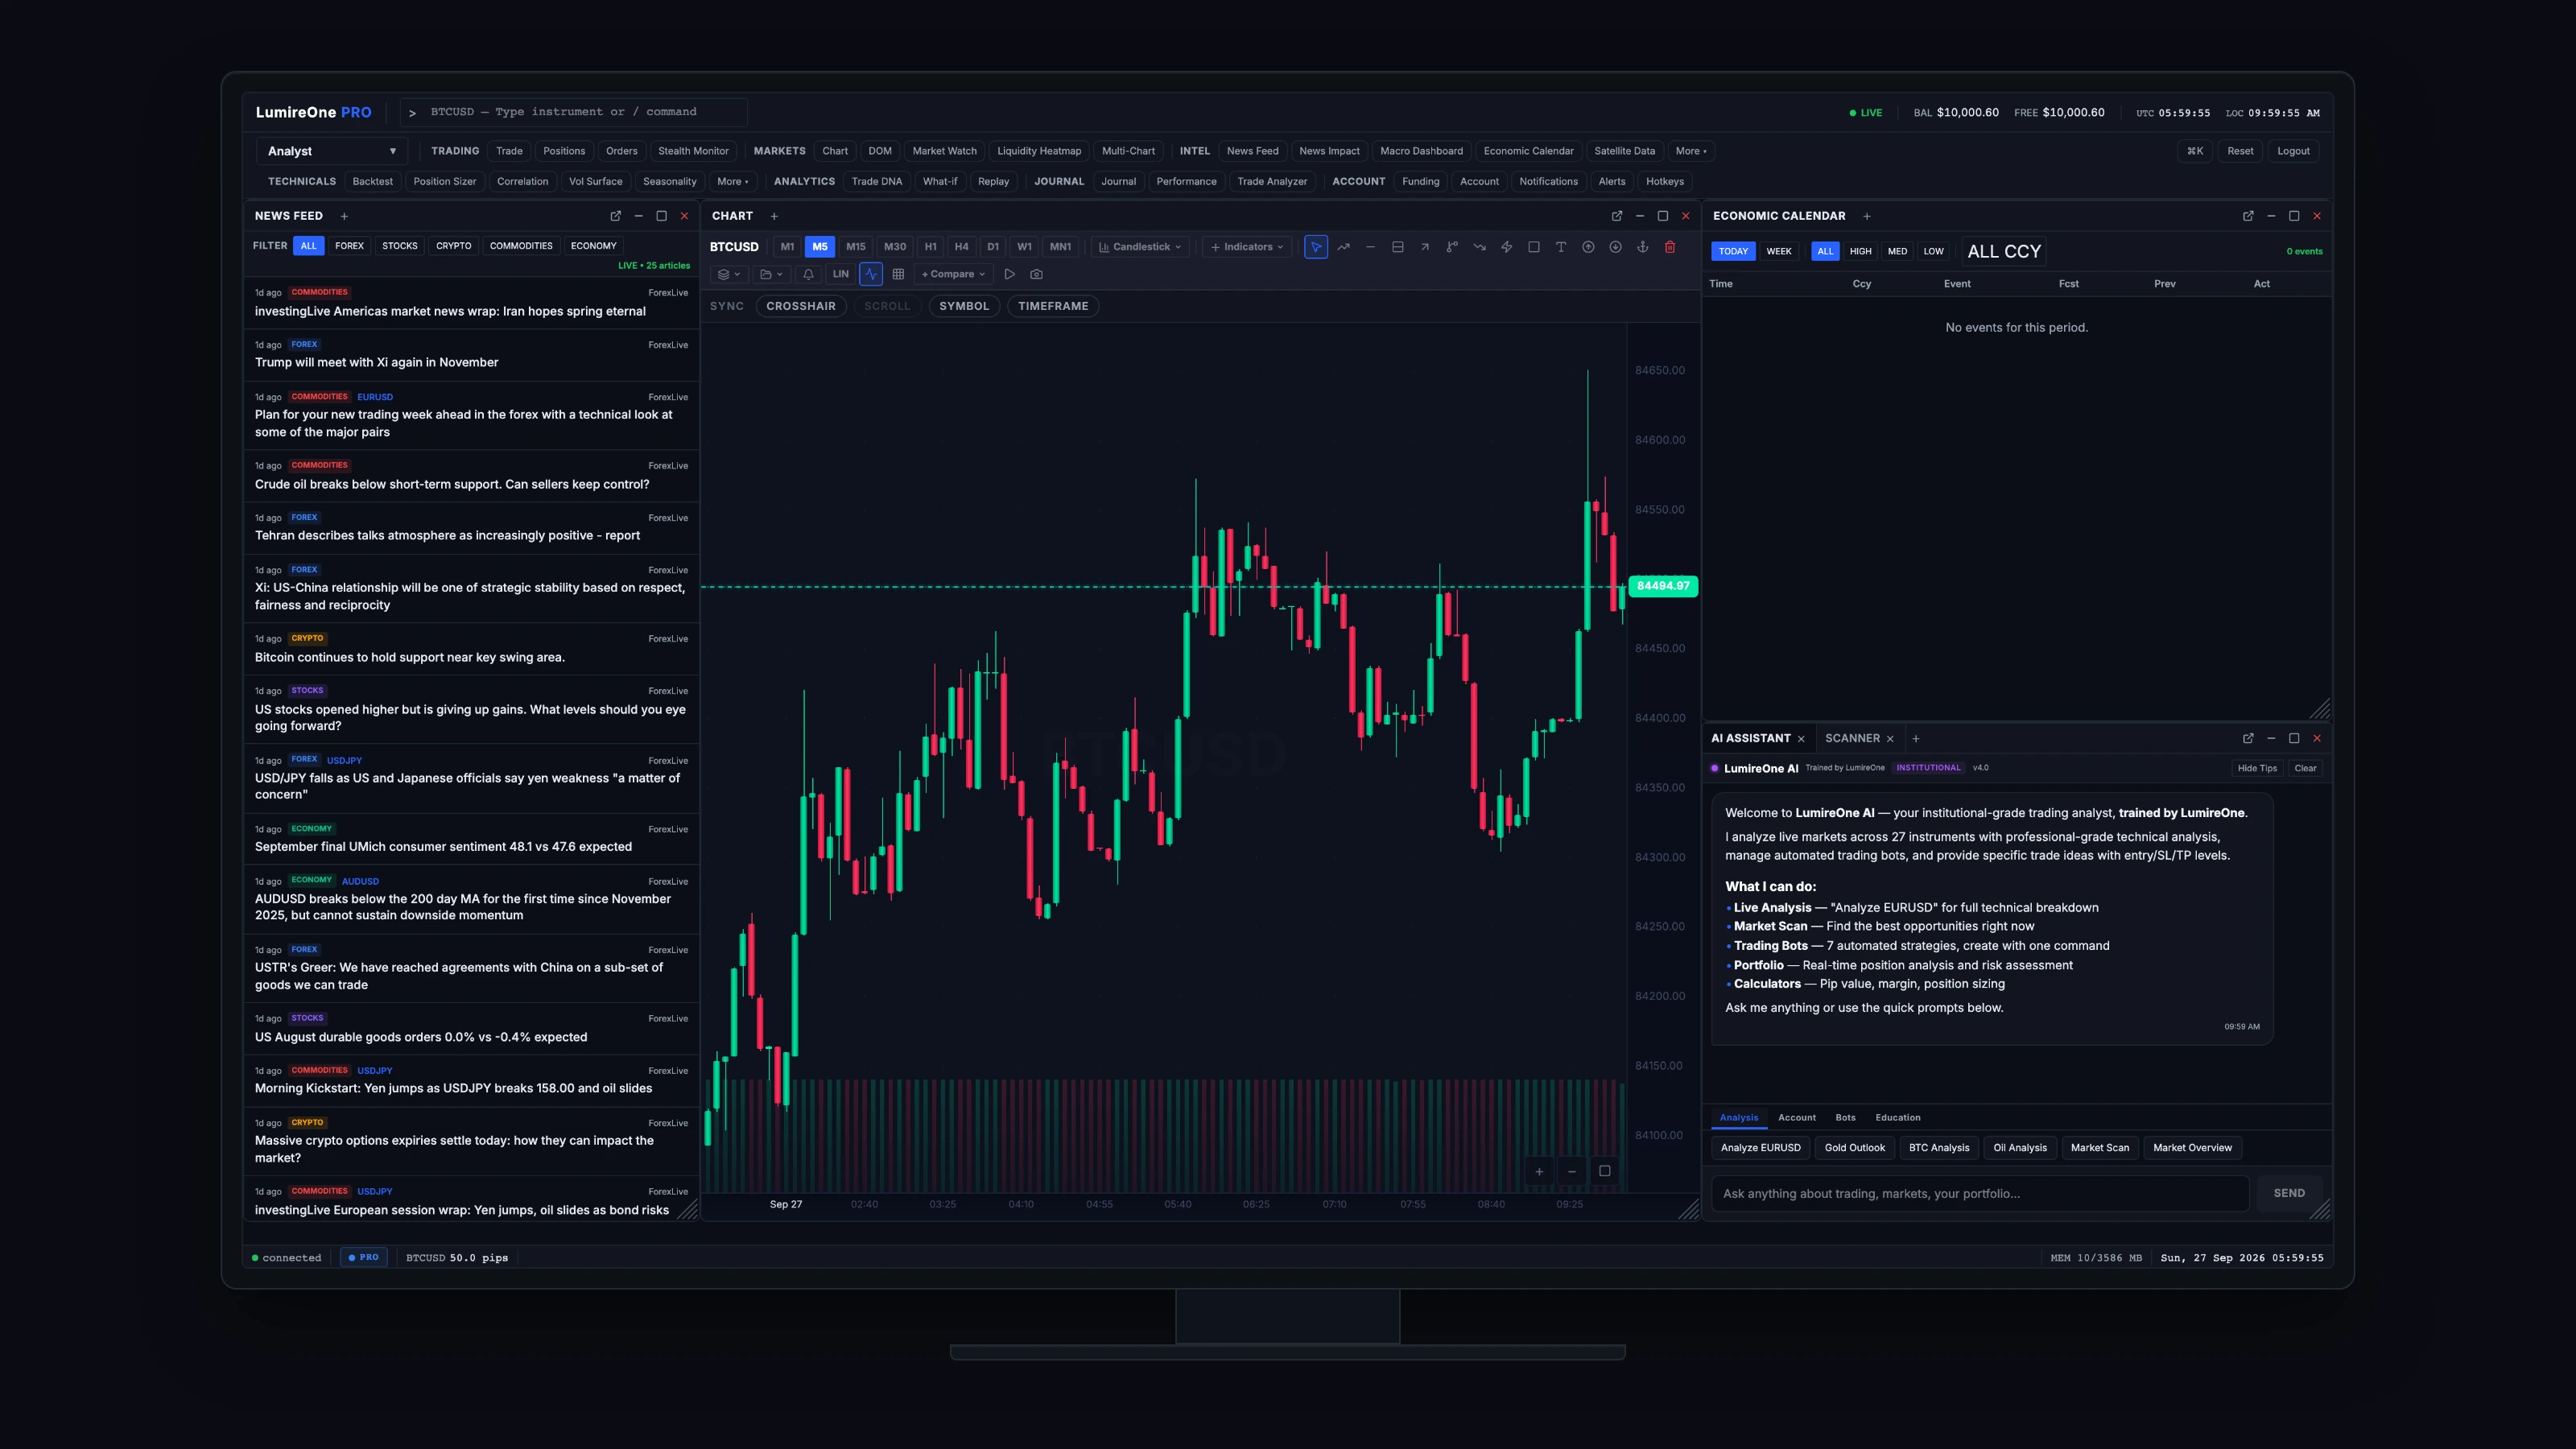Open the Analyst workspace dropdown
2576x1449 pixels.
point(331,151)
